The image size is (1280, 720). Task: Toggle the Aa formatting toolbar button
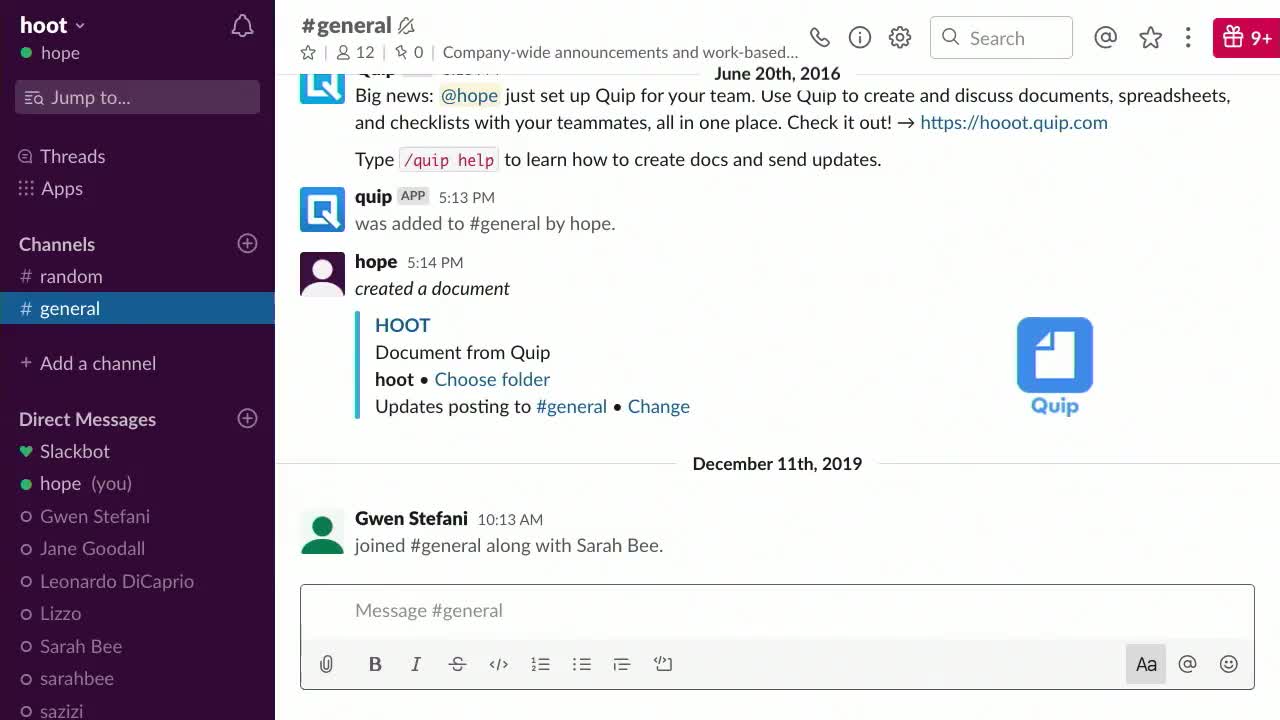tap(1146, 664)
